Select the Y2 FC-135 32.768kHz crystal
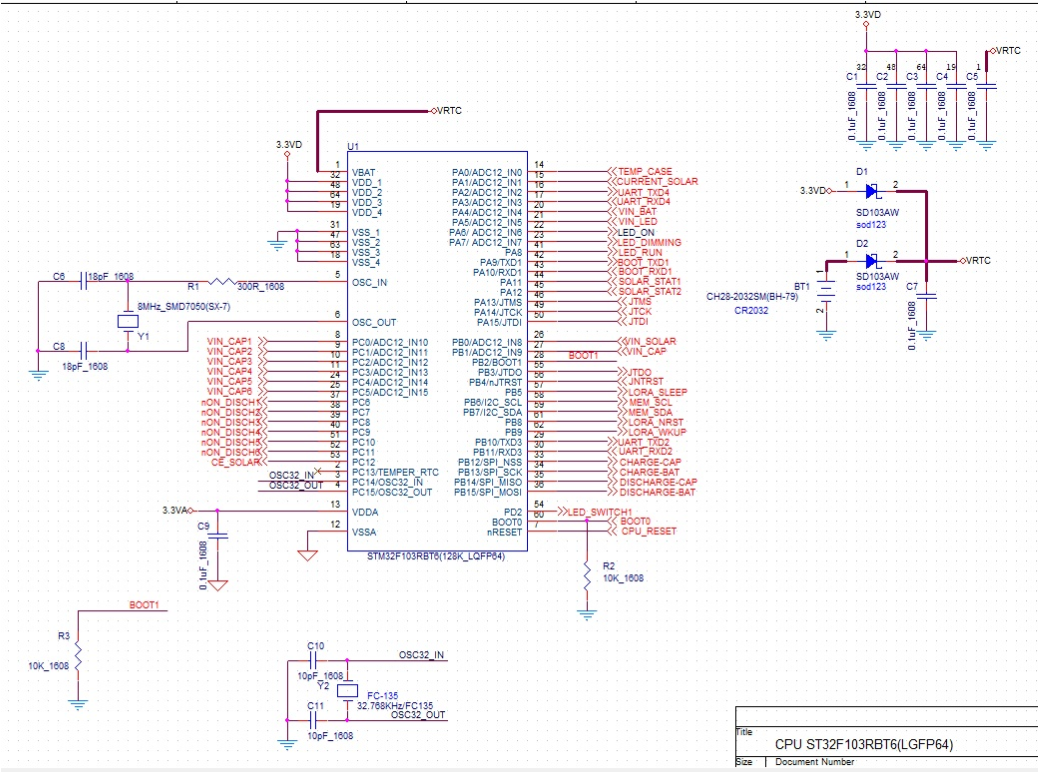 [x=345, y=692]
